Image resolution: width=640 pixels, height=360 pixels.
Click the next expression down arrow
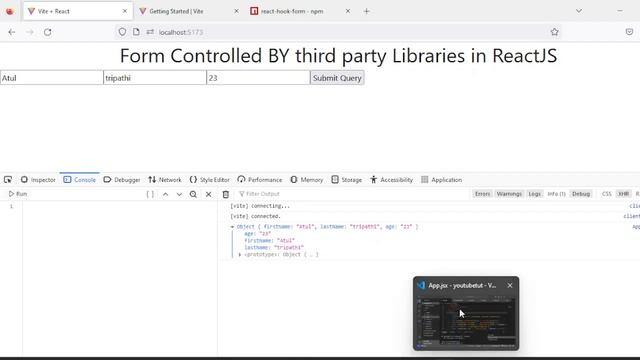179,194
